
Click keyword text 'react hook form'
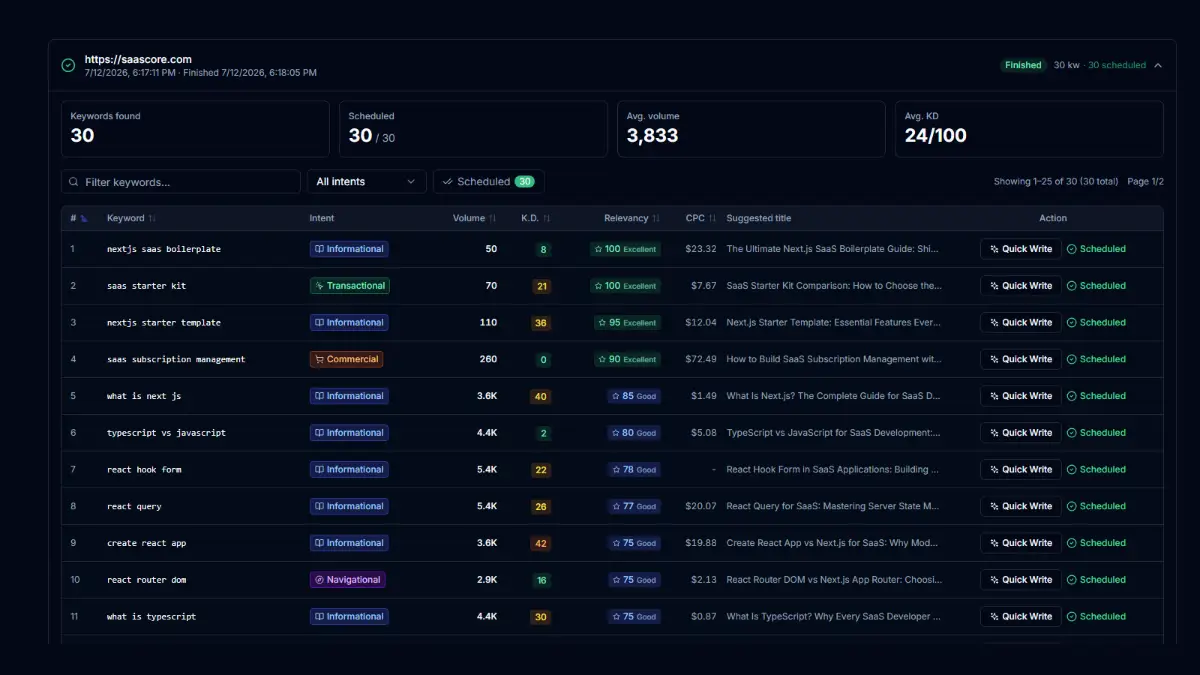[144, 469]
